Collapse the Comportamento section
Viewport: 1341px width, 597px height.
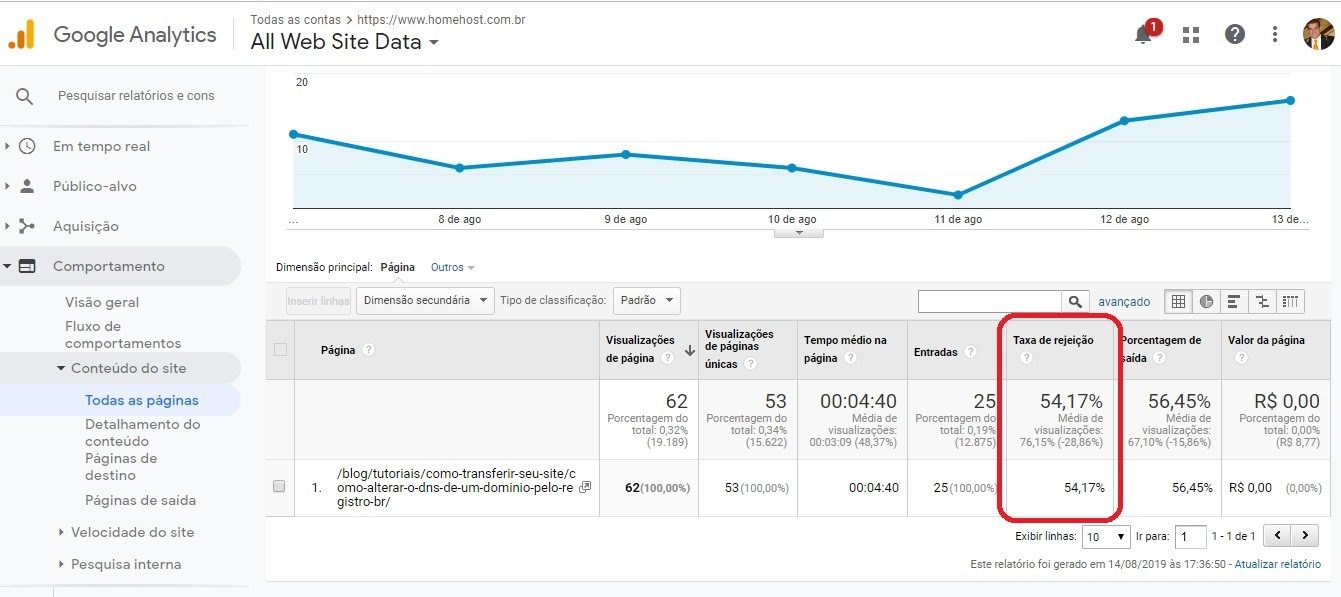7,266
